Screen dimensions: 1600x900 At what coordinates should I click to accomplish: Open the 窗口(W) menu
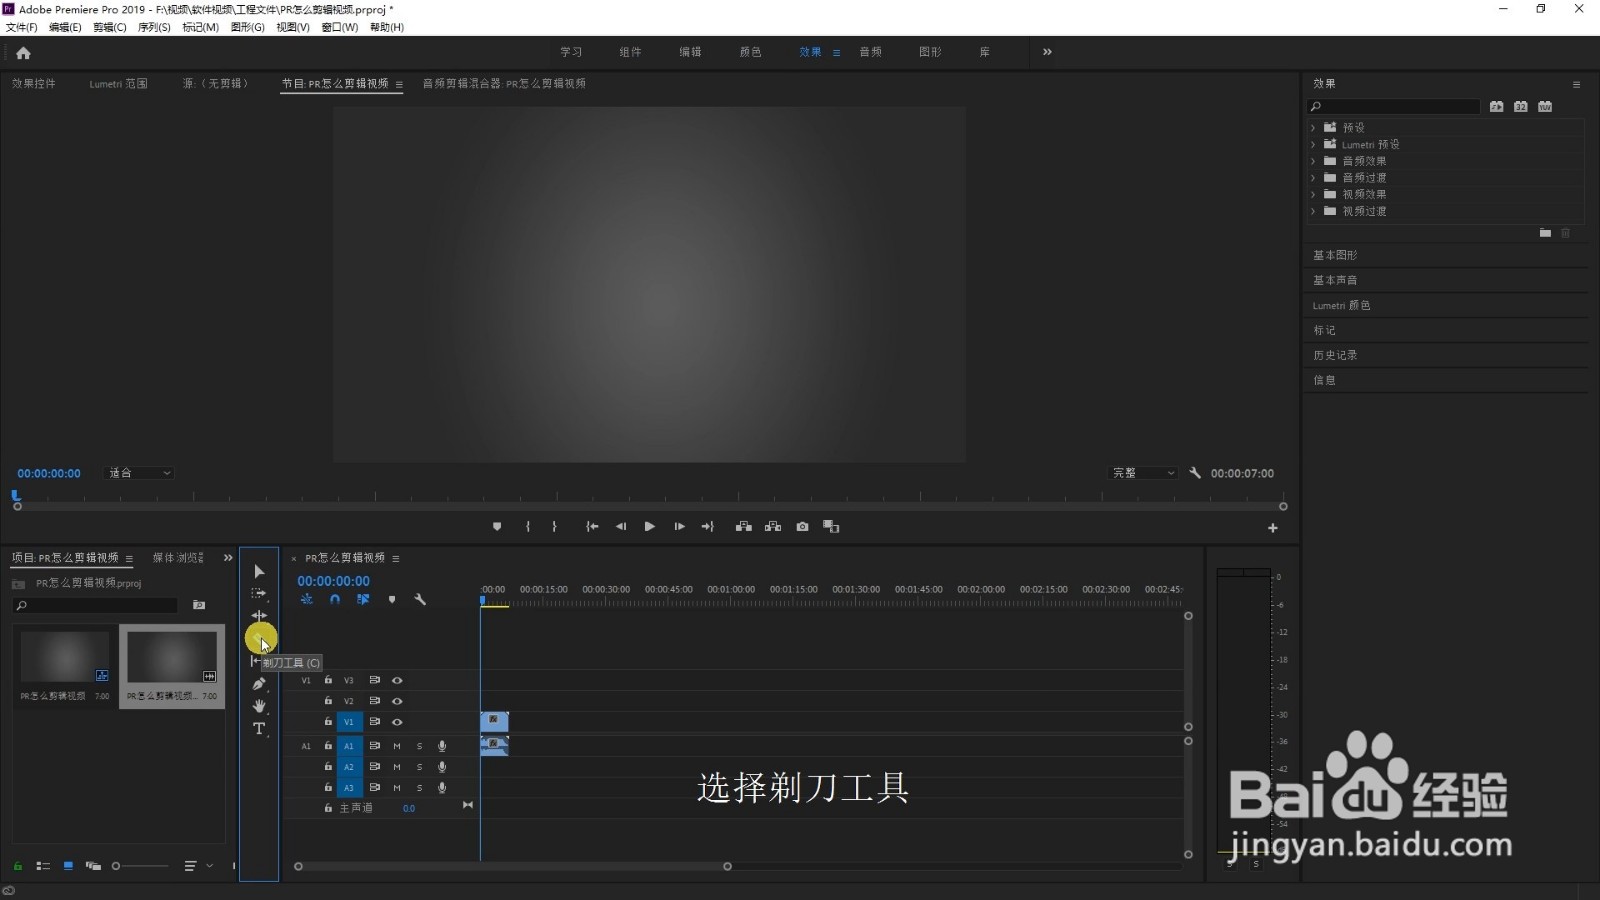click(339, 27)
